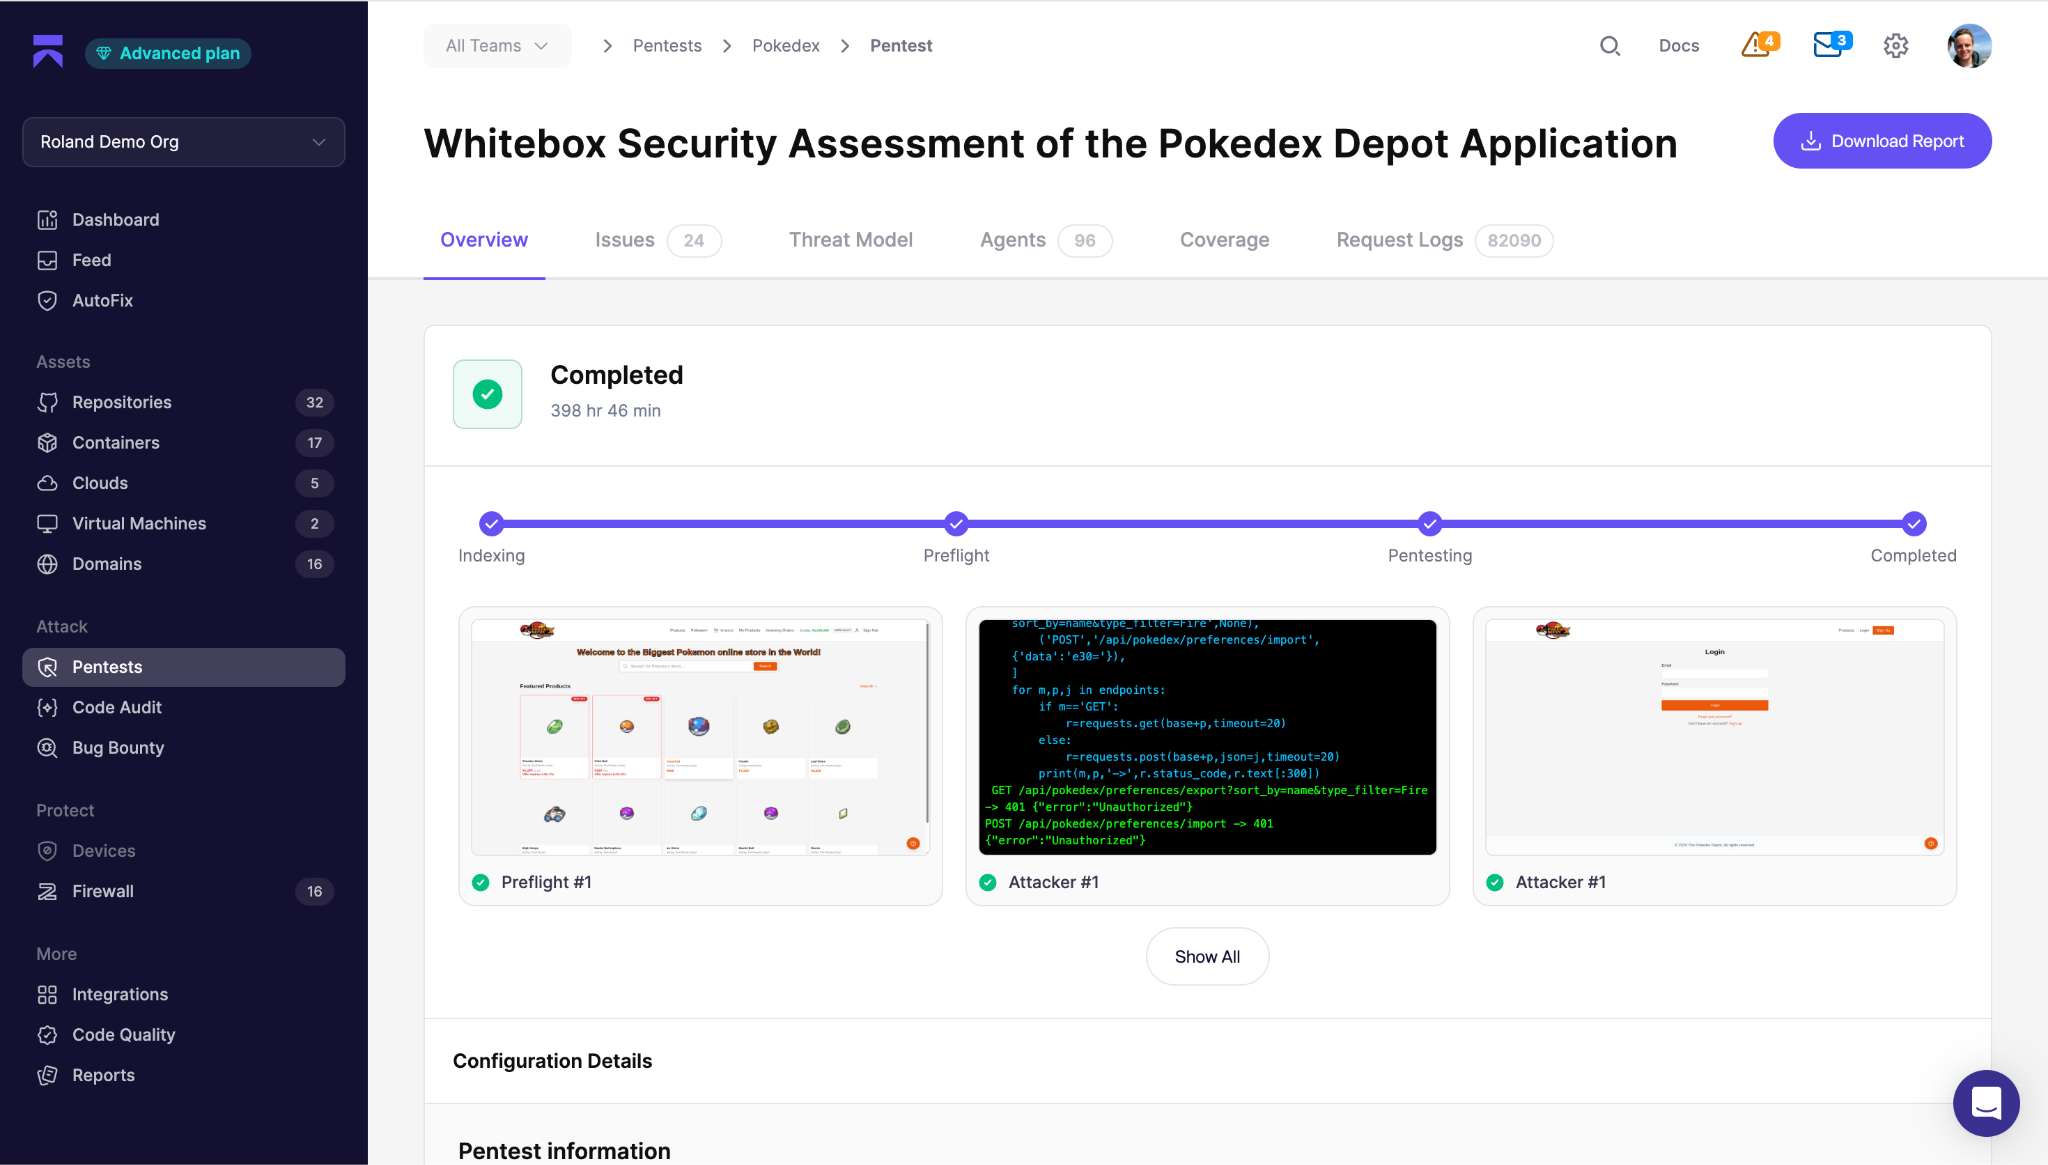
Task: Click the Pentests sidebar icon
Action: click(47, 667)
